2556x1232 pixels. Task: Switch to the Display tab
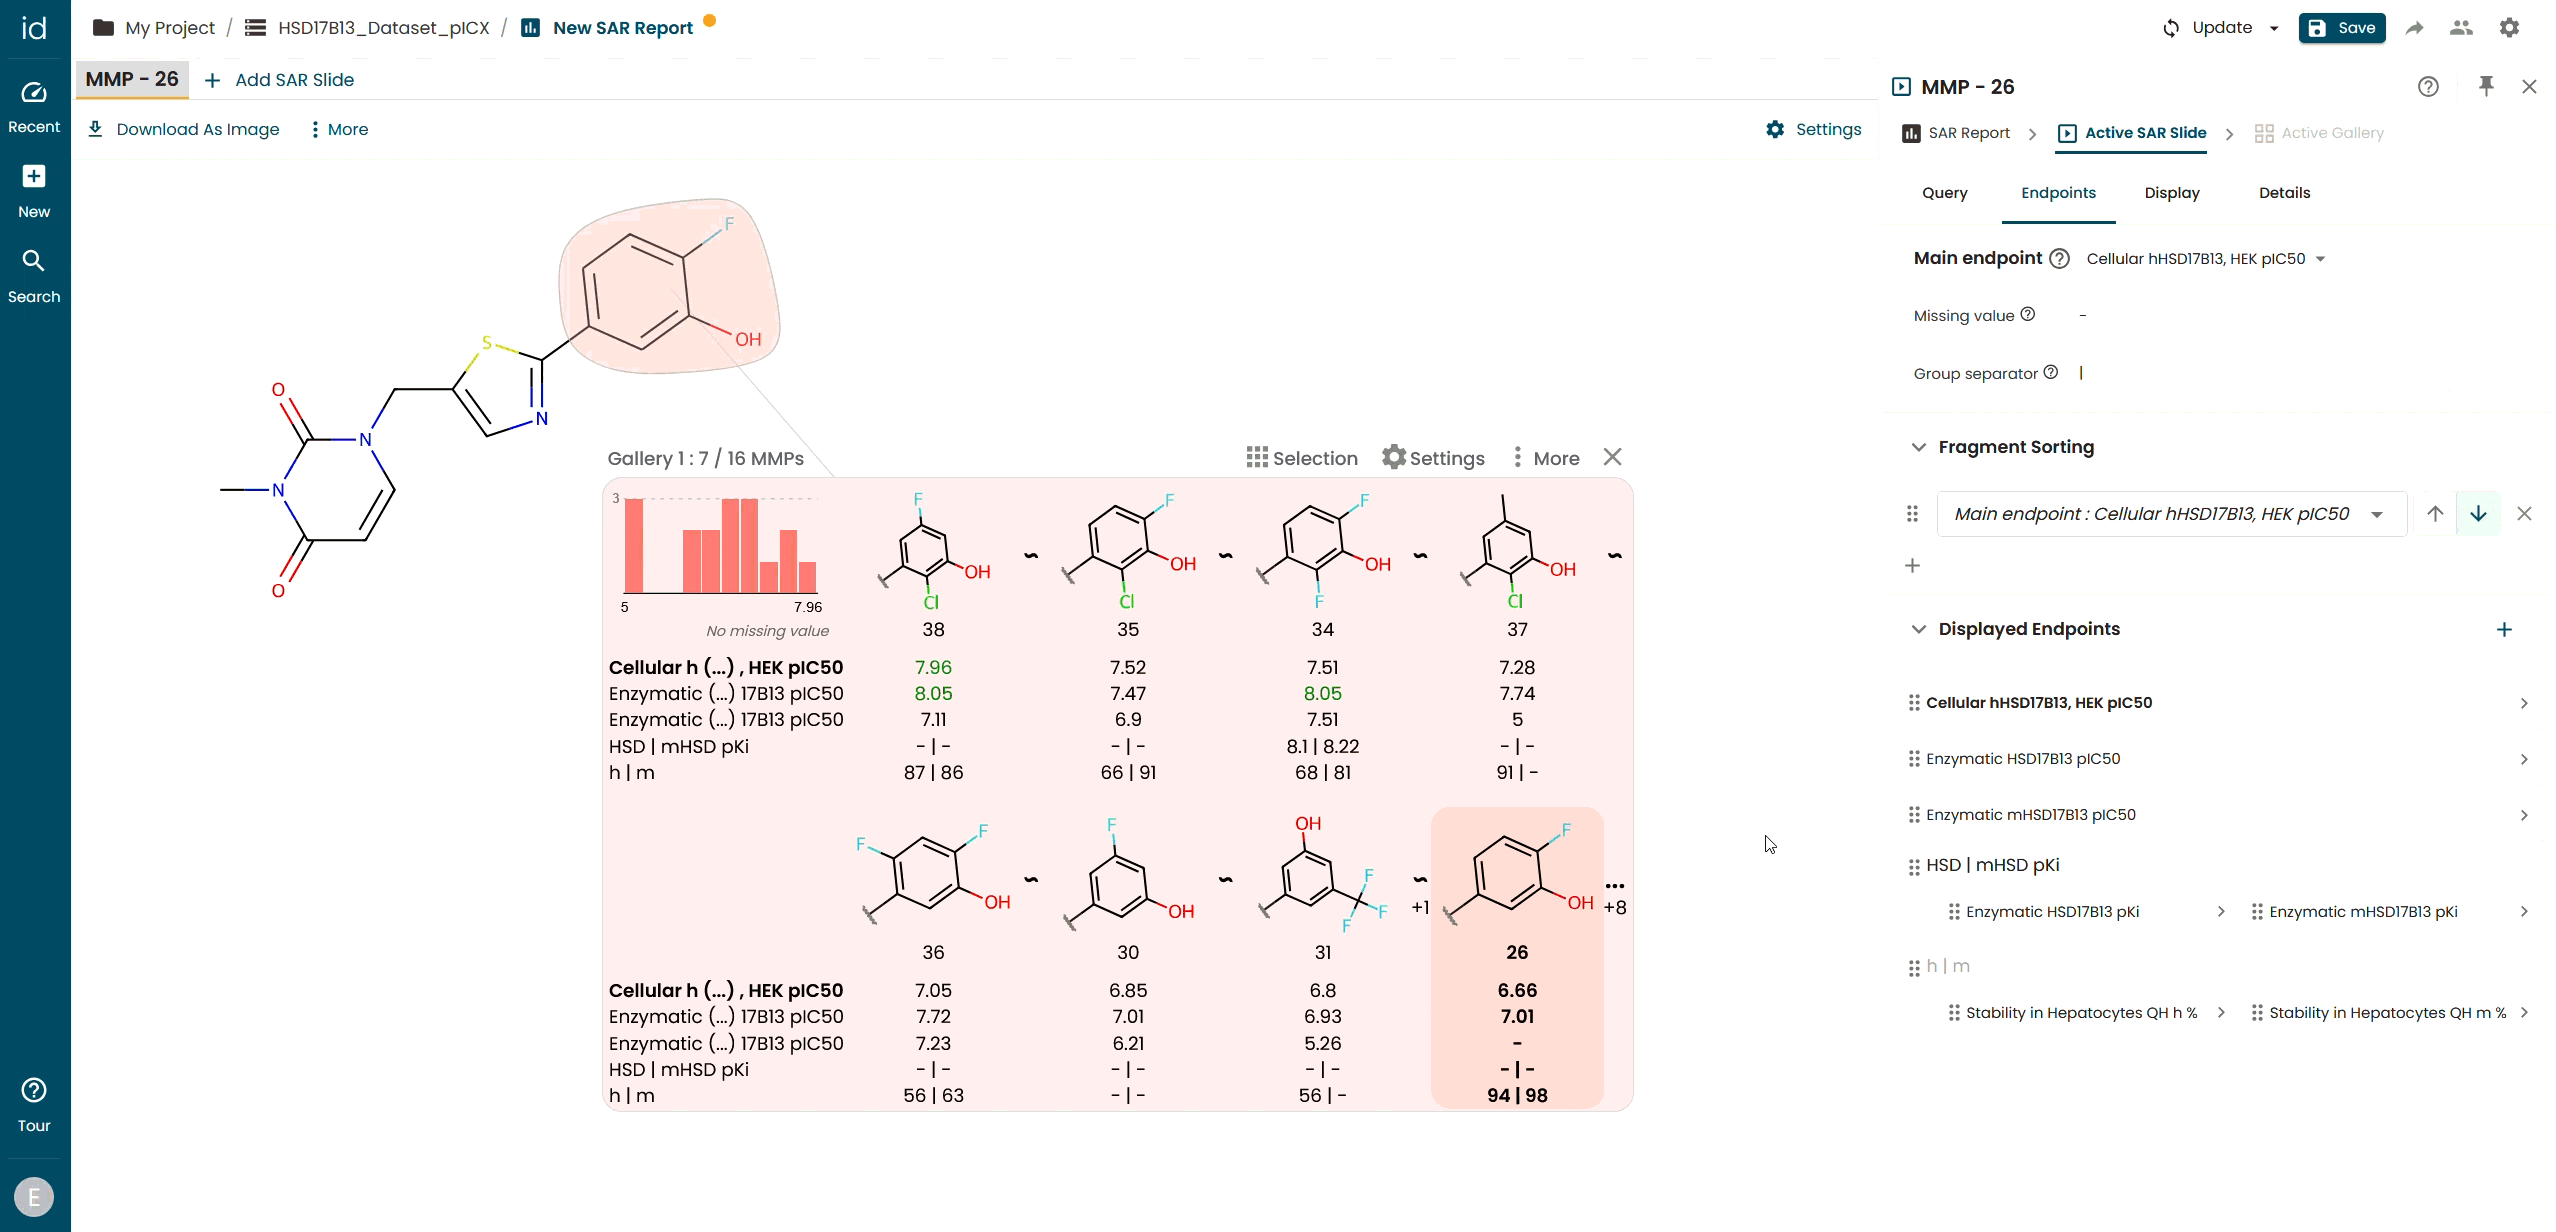[x=2171, y=193]
